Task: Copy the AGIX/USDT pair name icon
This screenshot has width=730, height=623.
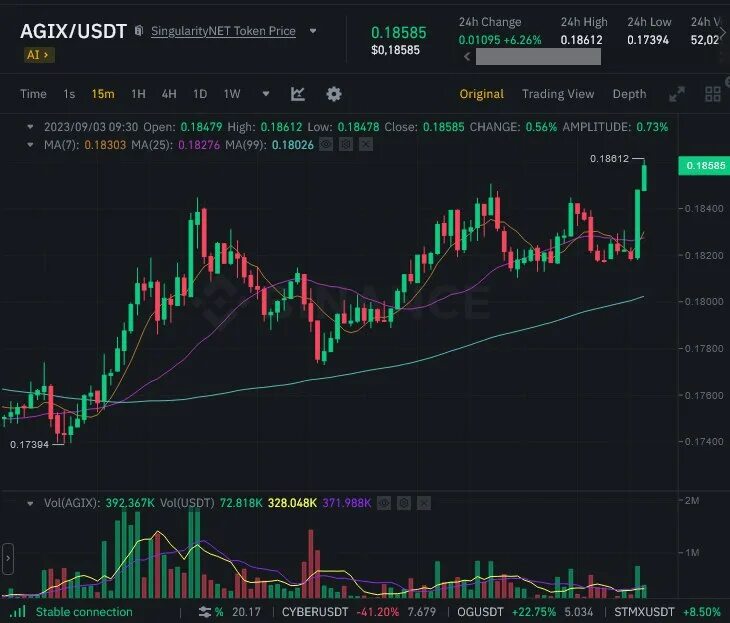Action: click(x=139, y=31)
